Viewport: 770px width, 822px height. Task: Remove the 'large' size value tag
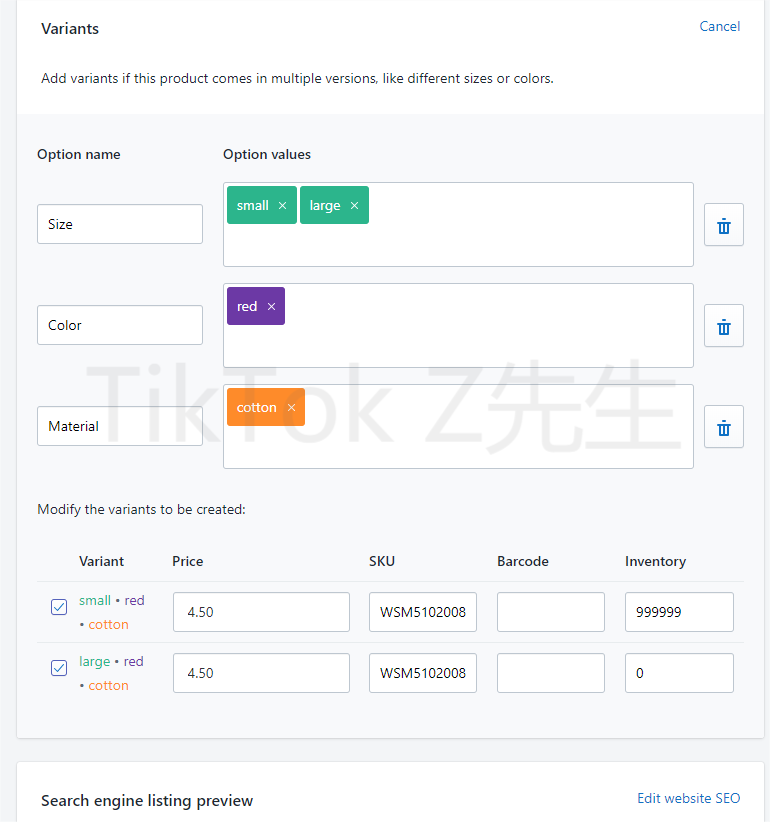[x=354, y=206]
